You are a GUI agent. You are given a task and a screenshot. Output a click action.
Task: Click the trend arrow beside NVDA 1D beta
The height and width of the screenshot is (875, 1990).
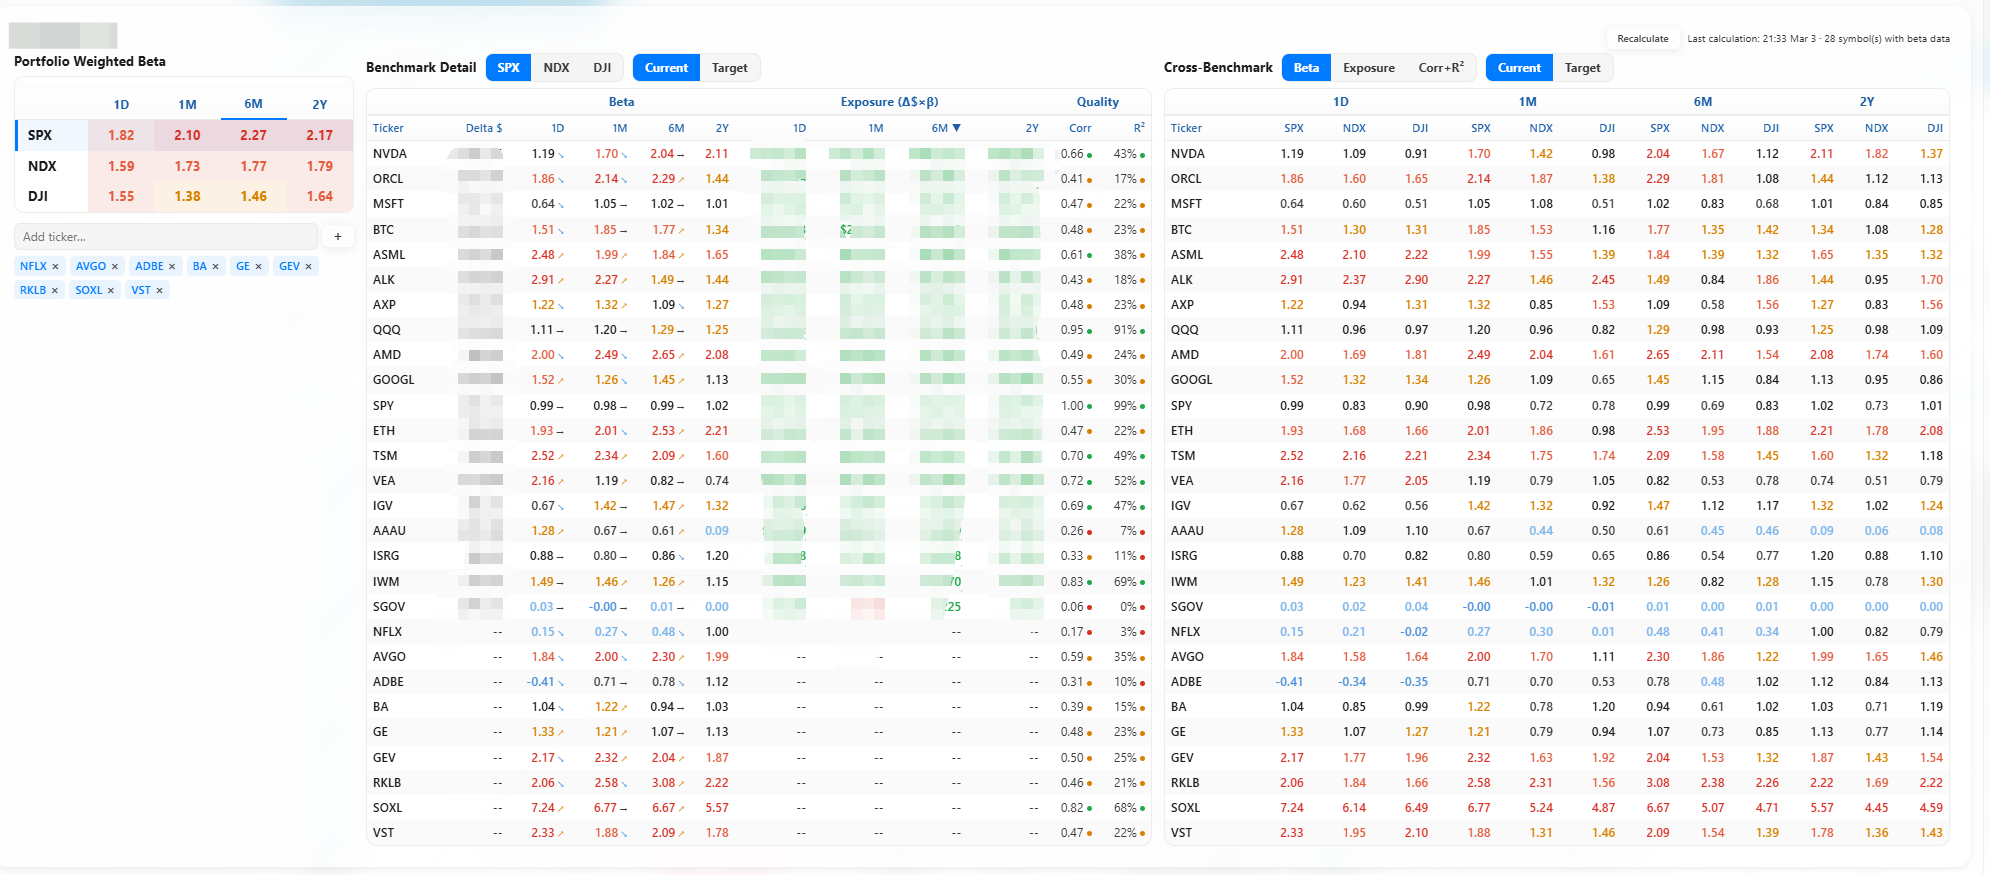561,155
